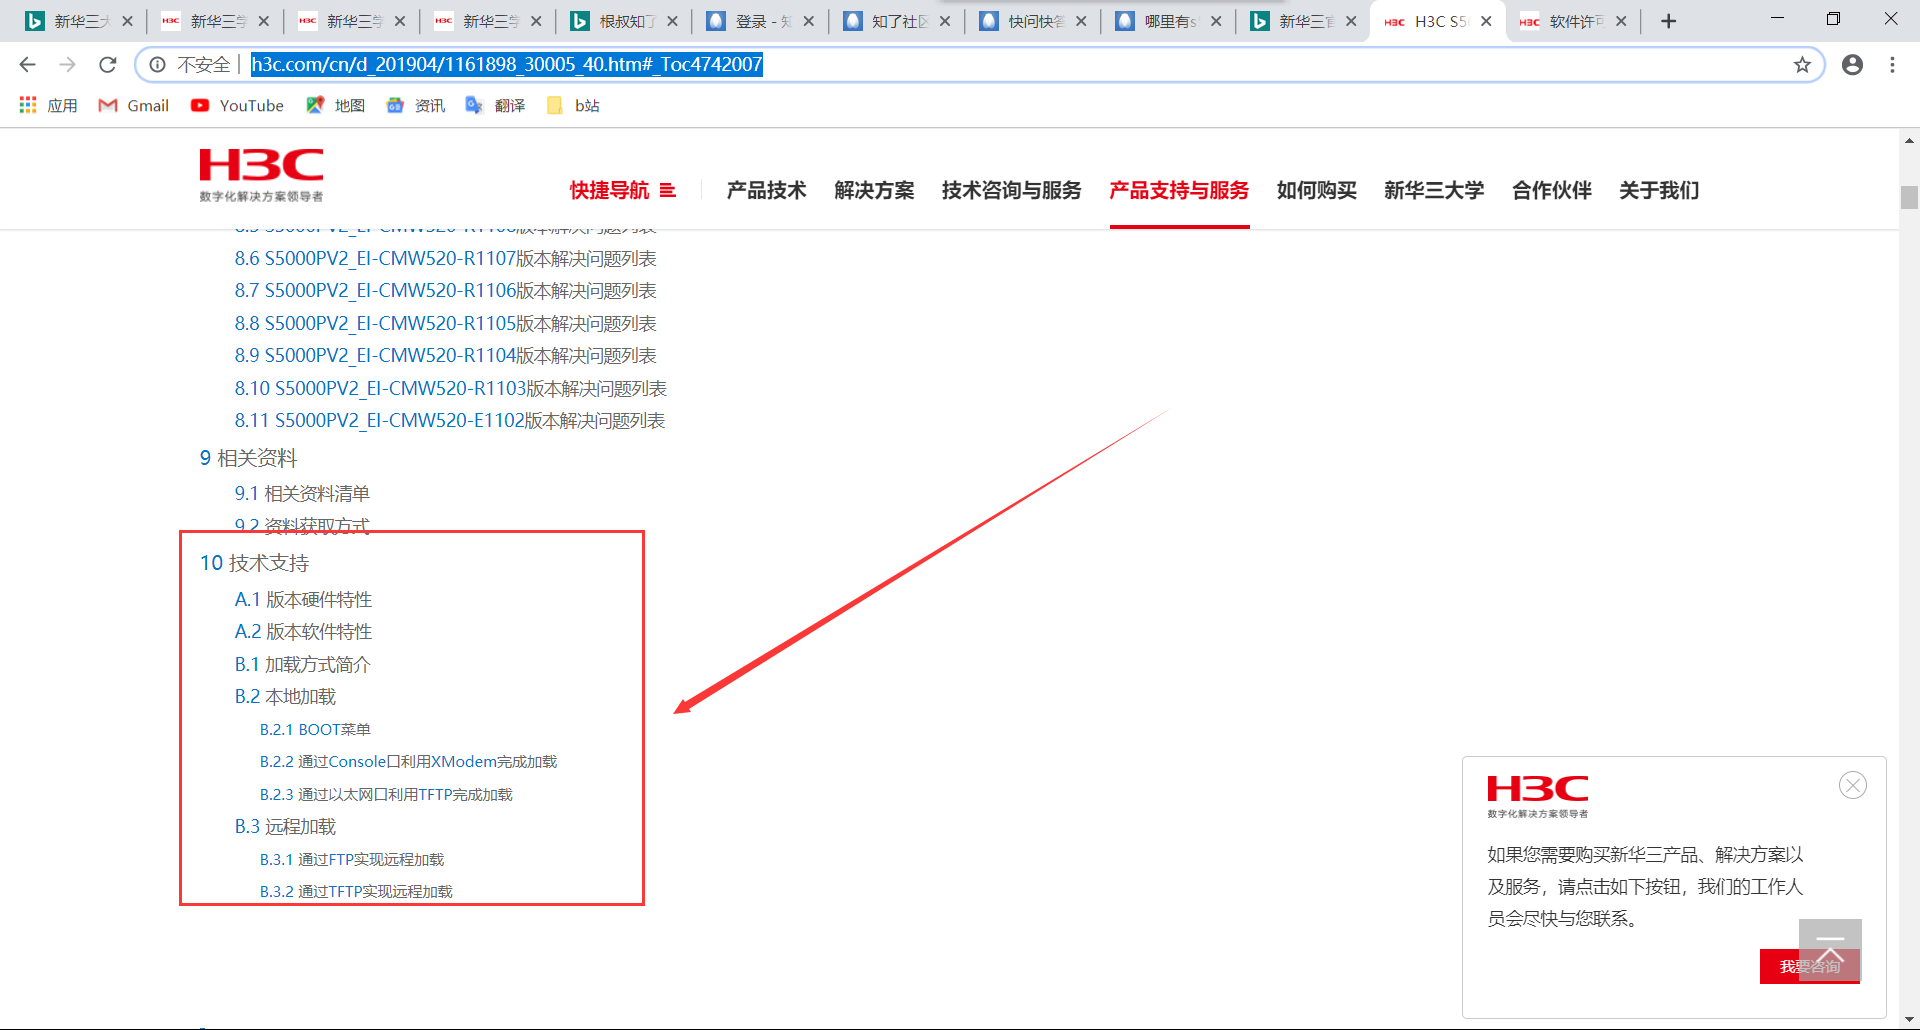
Task: Open the 应用 apps shortcut
Action: click(48, 105)
